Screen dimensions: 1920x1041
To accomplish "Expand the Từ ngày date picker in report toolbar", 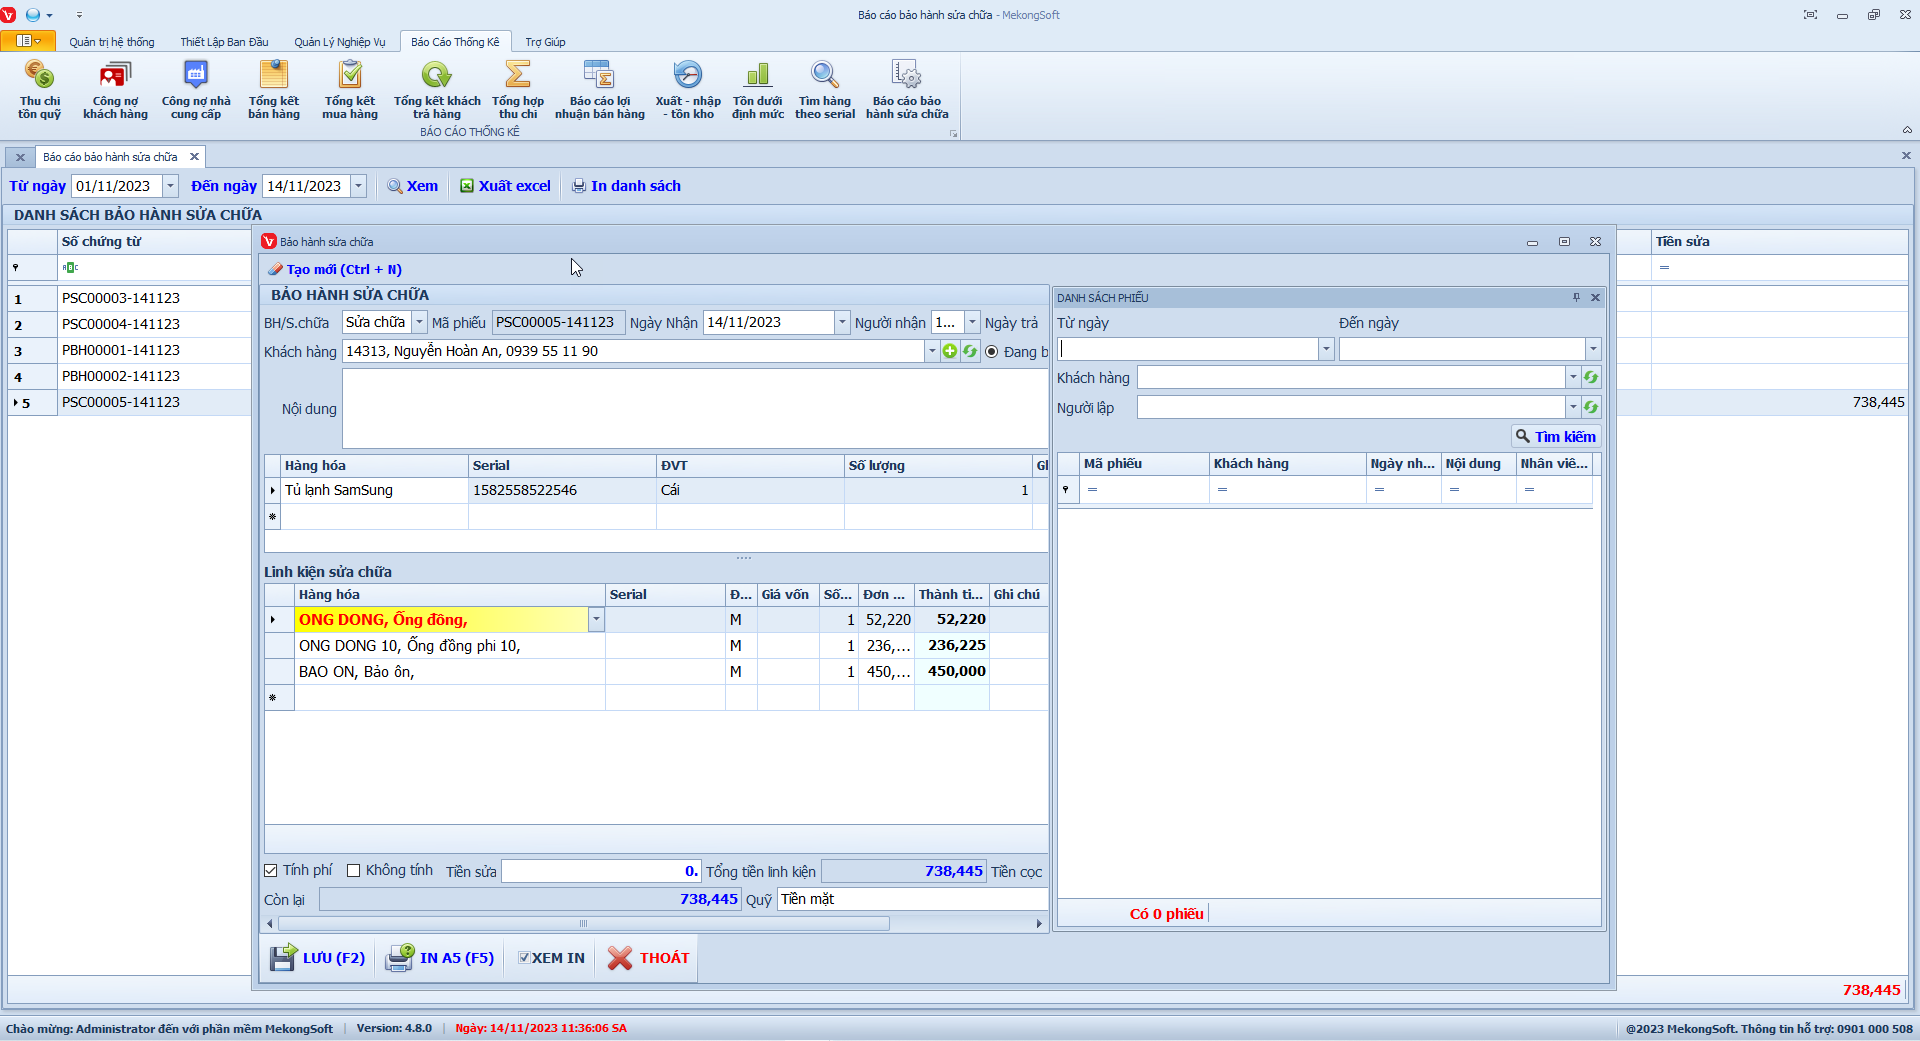I will tap(170, 186).
